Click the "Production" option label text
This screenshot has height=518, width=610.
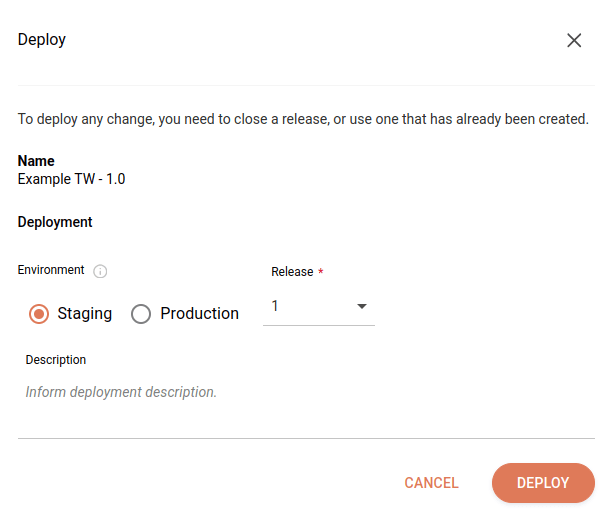[x=199, y=314]
